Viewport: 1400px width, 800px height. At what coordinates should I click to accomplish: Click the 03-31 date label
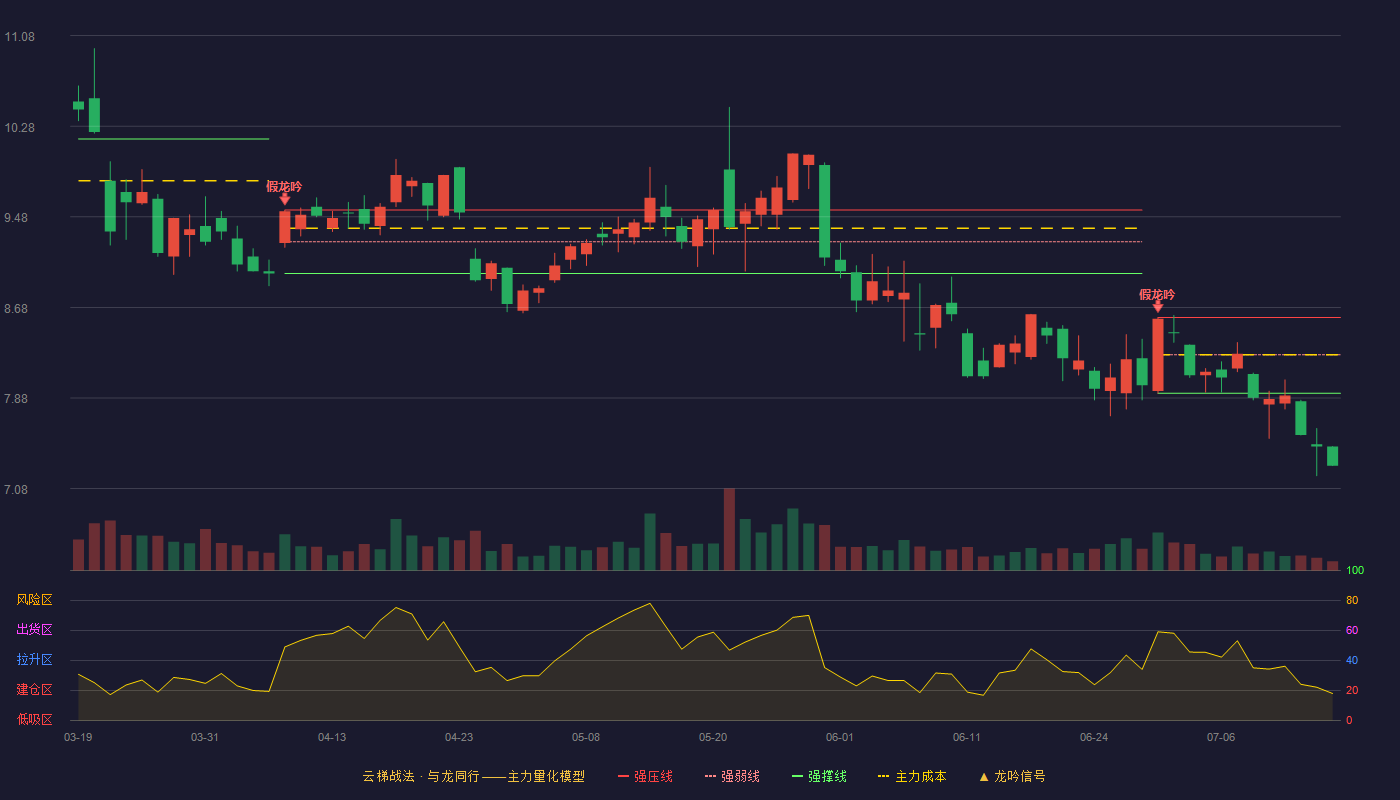205,737
